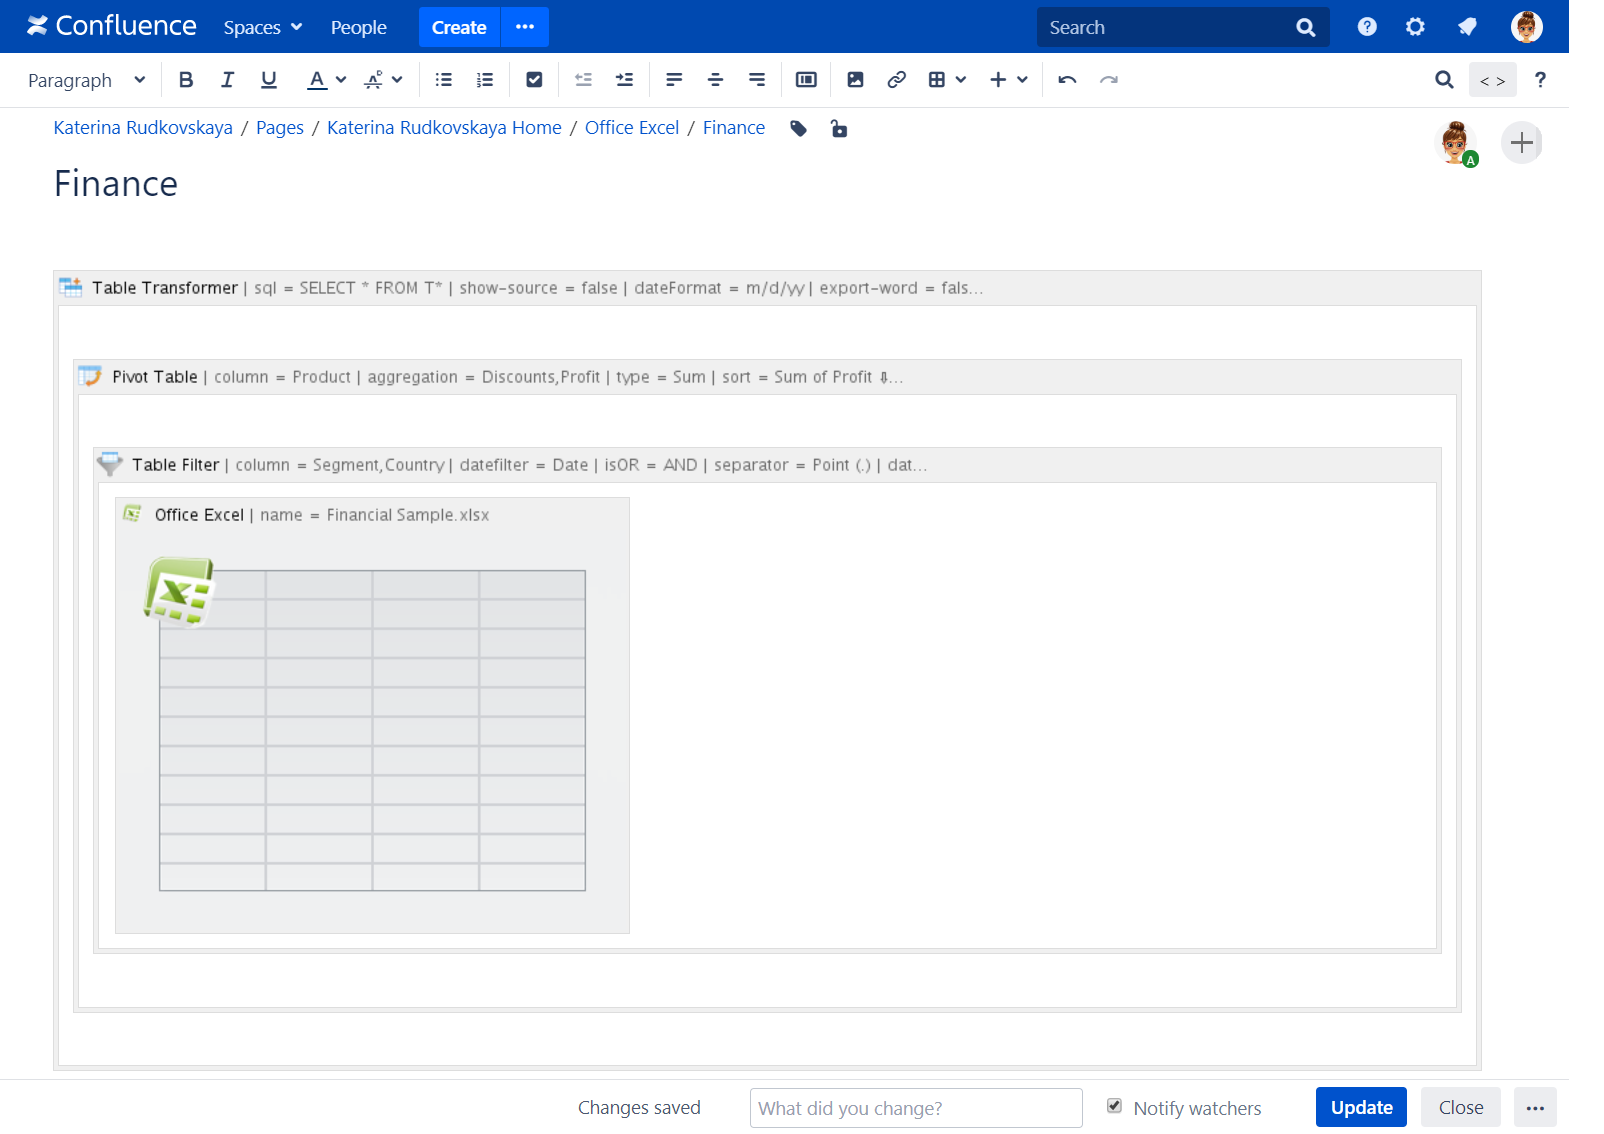Insert a bulleted list
Screen dimensions: 1604x1134
pyautogui.click(x=444, y=80)
